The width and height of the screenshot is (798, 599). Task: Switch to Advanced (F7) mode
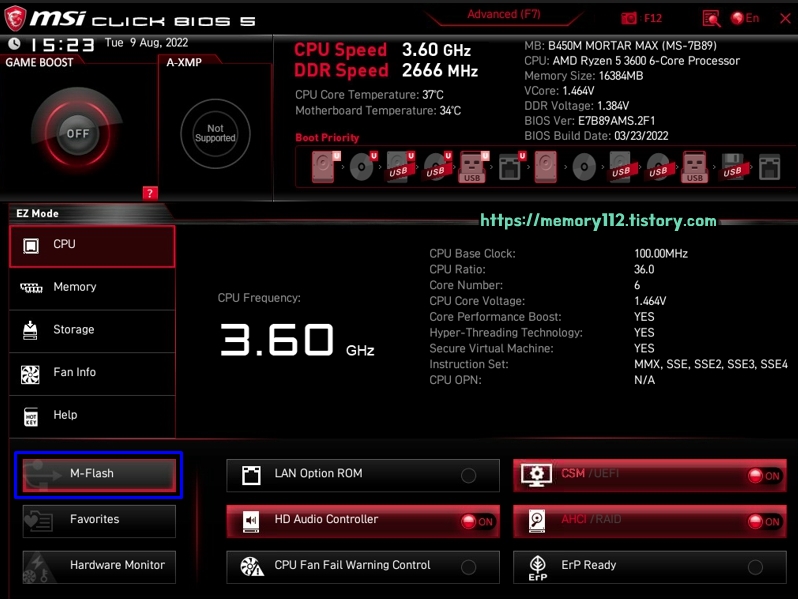point(504,14)
